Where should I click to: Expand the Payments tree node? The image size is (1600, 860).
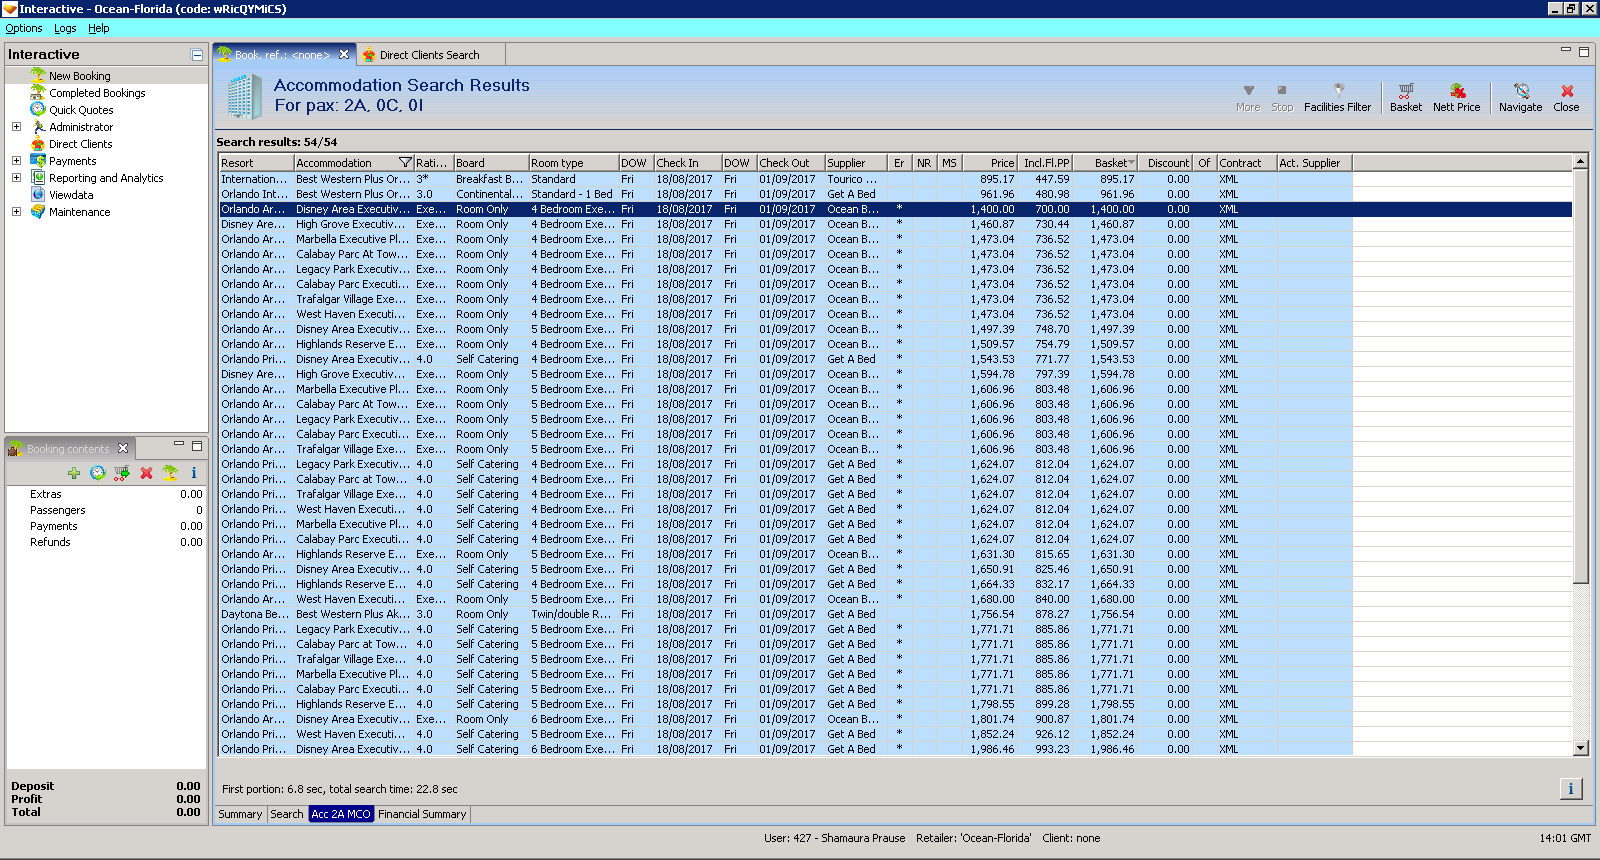point(16,161)
